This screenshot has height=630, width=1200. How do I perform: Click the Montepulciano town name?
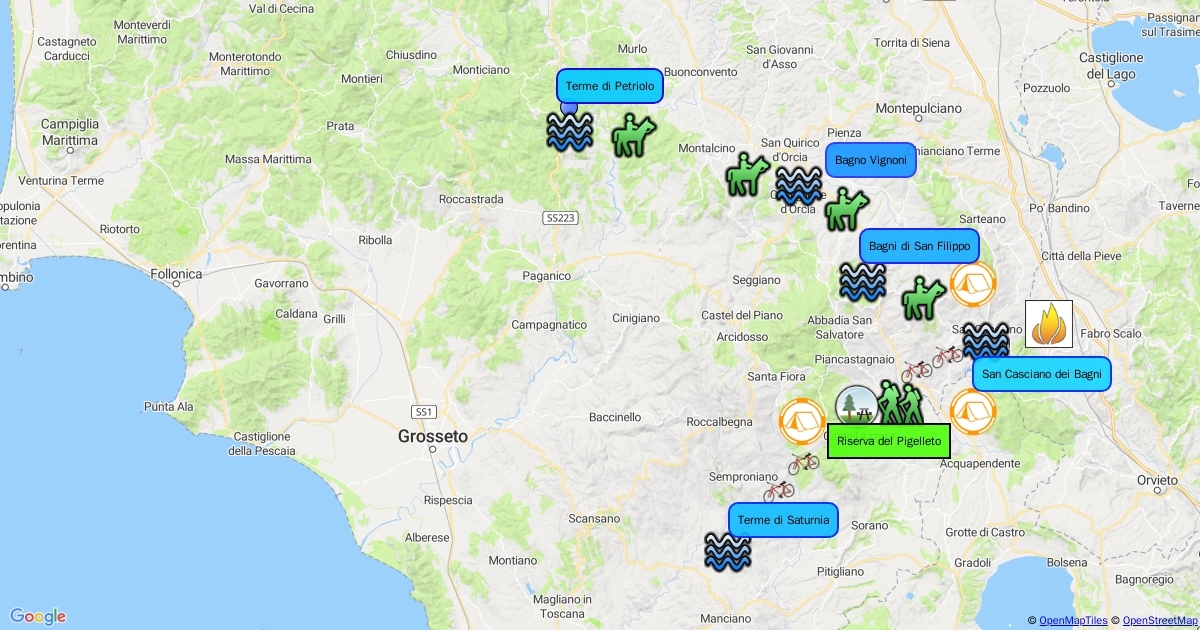pyautogui.click(x=918, y=108)
